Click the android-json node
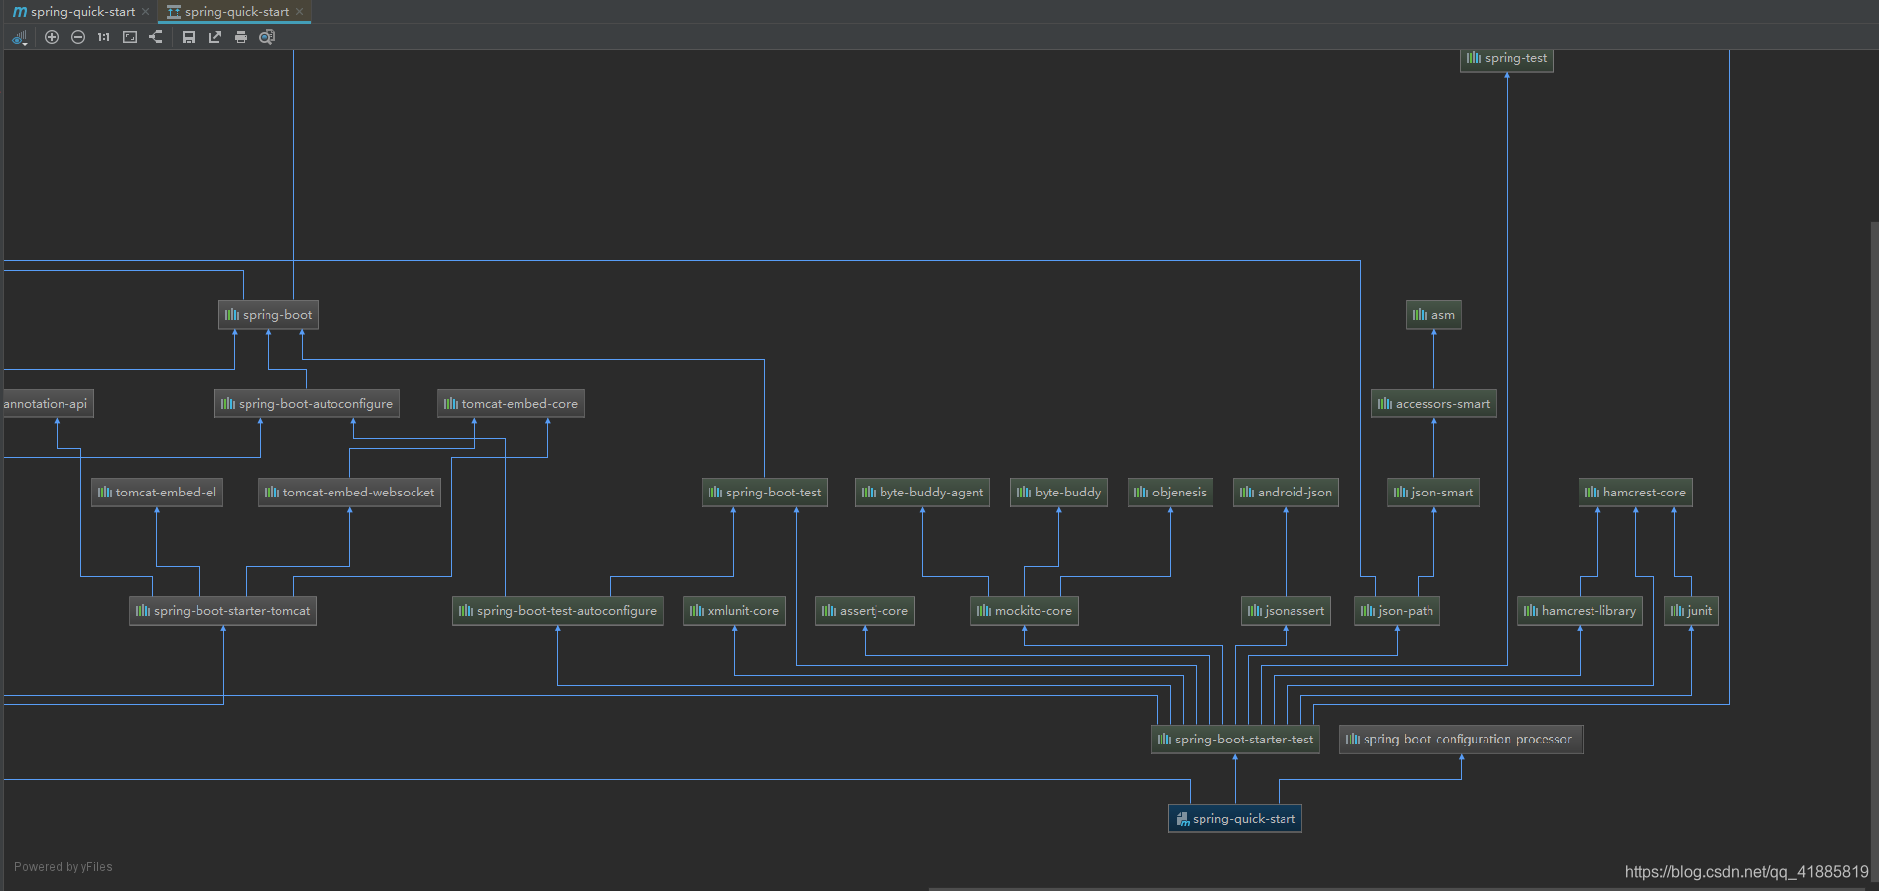The height and width of the screenshot is (891, 1879). click(1286, 492)
